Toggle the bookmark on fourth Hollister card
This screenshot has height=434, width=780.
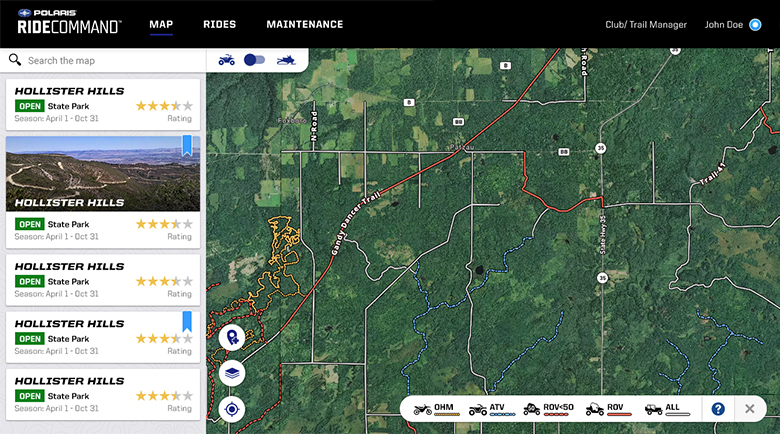[x=187, y=322]
